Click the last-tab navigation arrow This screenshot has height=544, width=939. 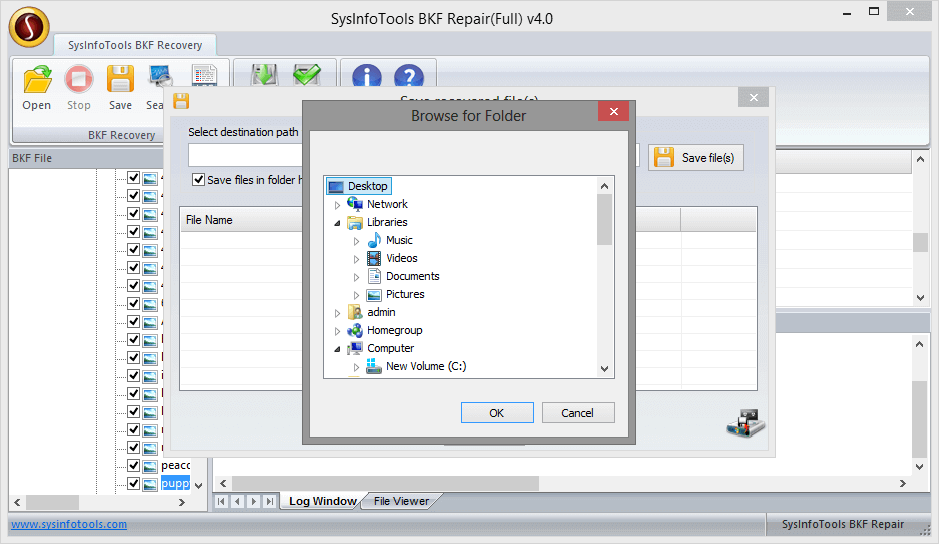coord(270,501)
